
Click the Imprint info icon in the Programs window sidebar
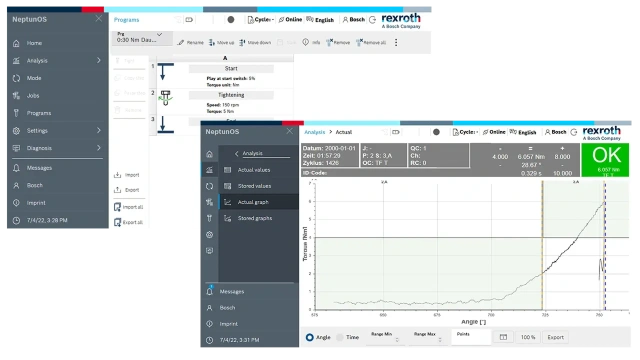16,203
